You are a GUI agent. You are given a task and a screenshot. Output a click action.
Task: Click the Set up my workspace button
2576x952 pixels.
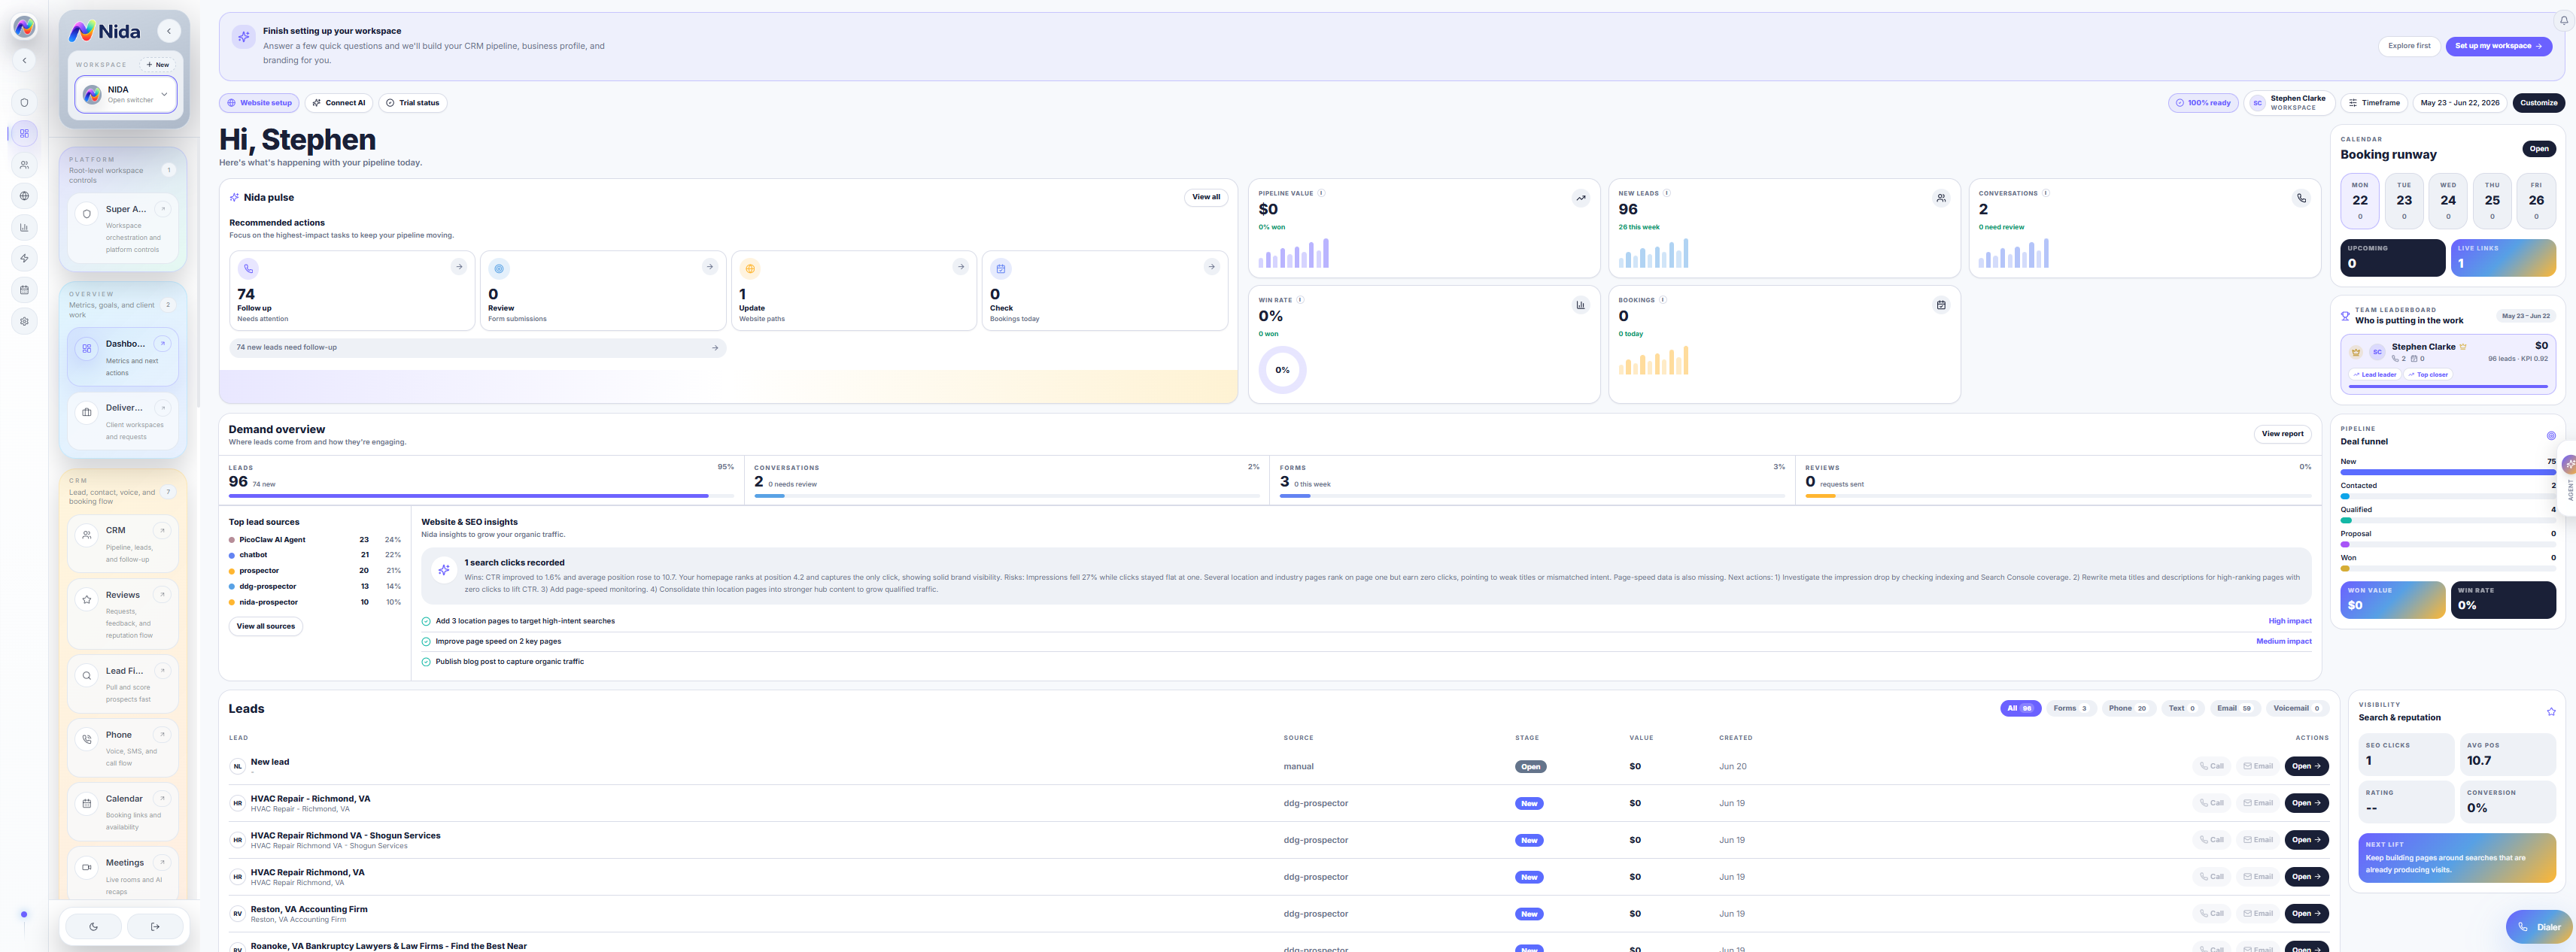[2498, 46]
